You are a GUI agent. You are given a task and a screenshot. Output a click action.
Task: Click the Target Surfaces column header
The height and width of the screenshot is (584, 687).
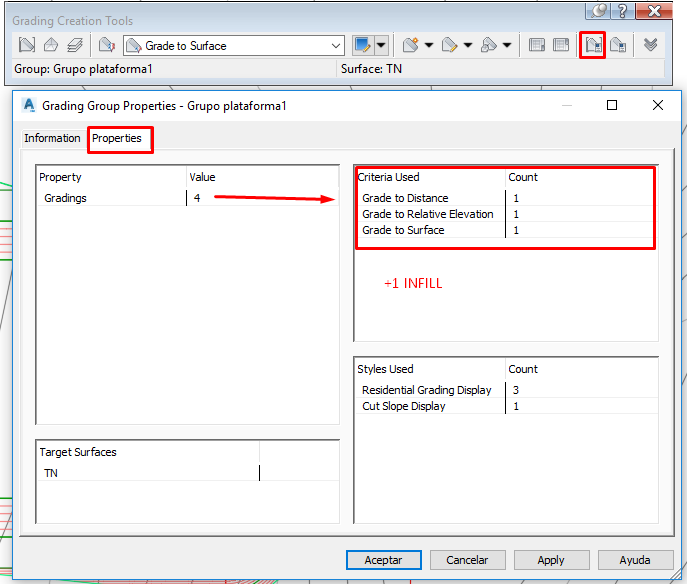148,452
